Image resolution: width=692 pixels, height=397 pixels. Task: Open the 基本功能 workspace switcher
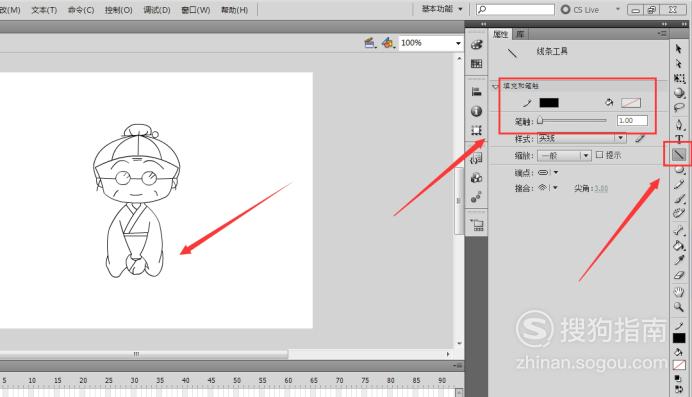[x=442, y=9]
